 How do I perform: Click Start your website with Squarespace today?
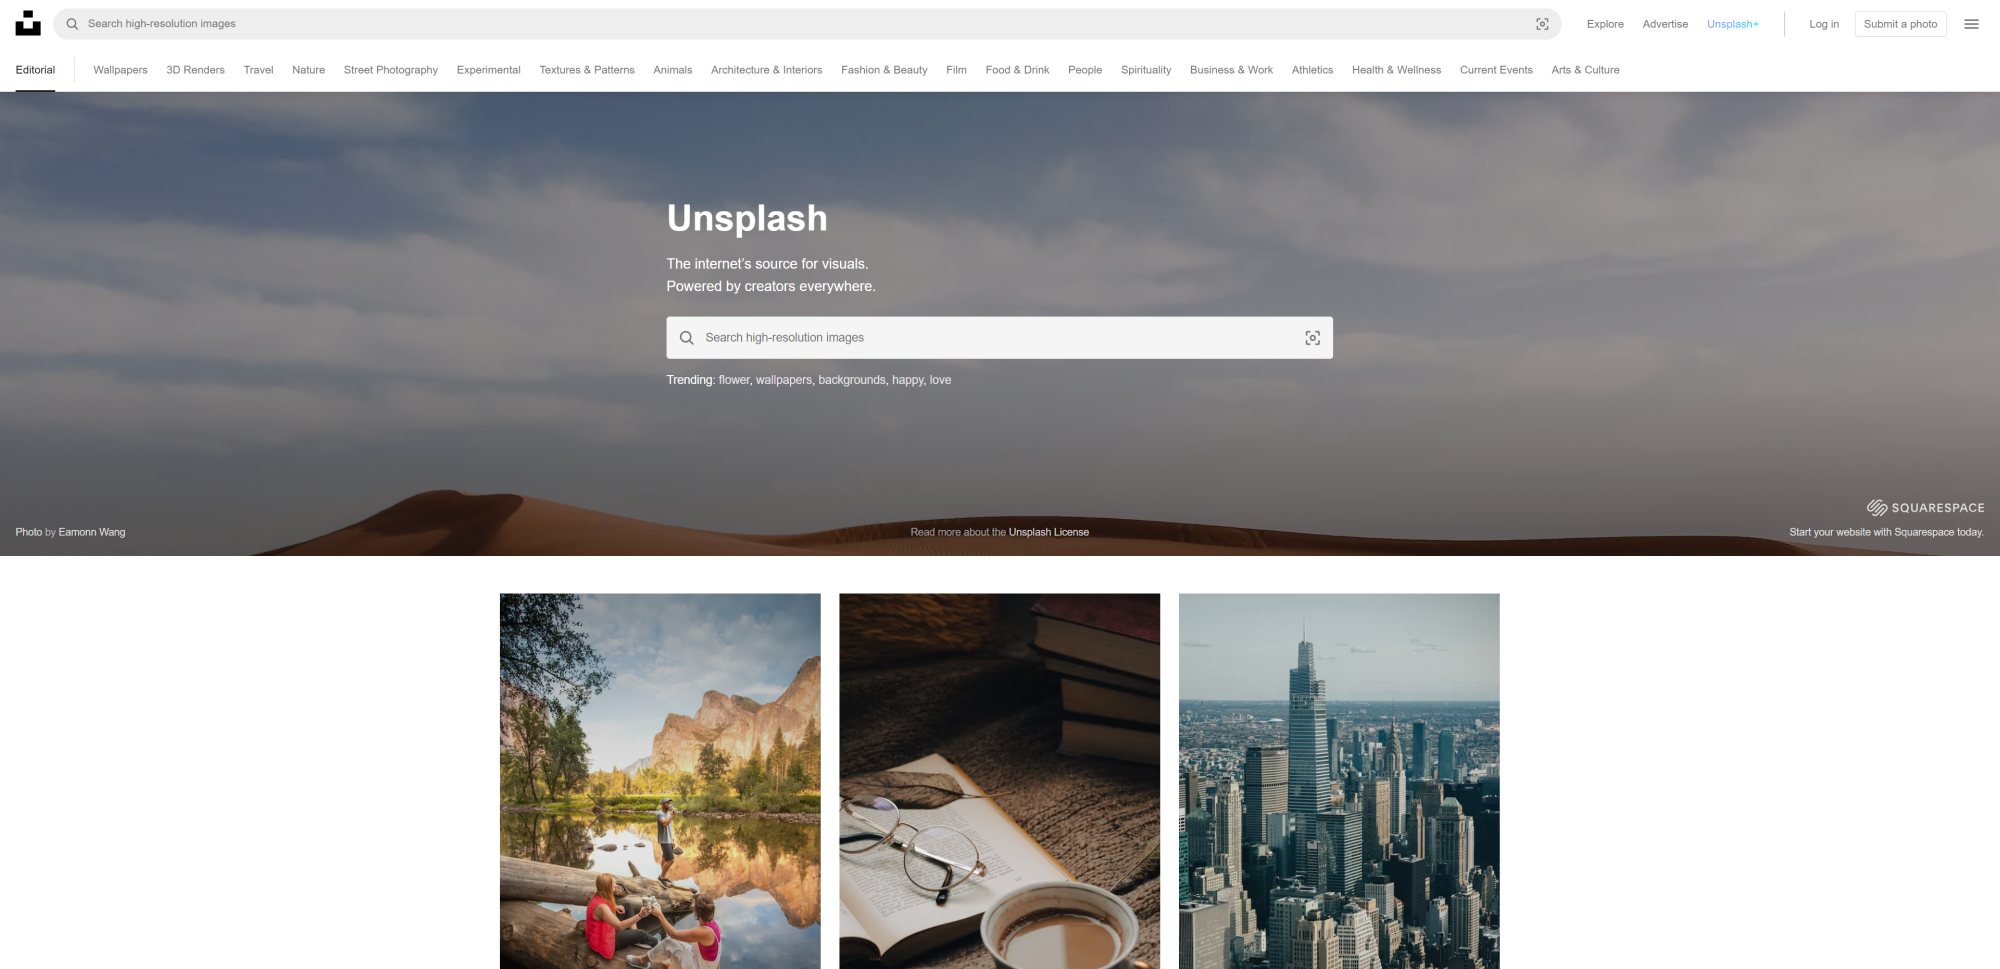(x=1886, y=532)
